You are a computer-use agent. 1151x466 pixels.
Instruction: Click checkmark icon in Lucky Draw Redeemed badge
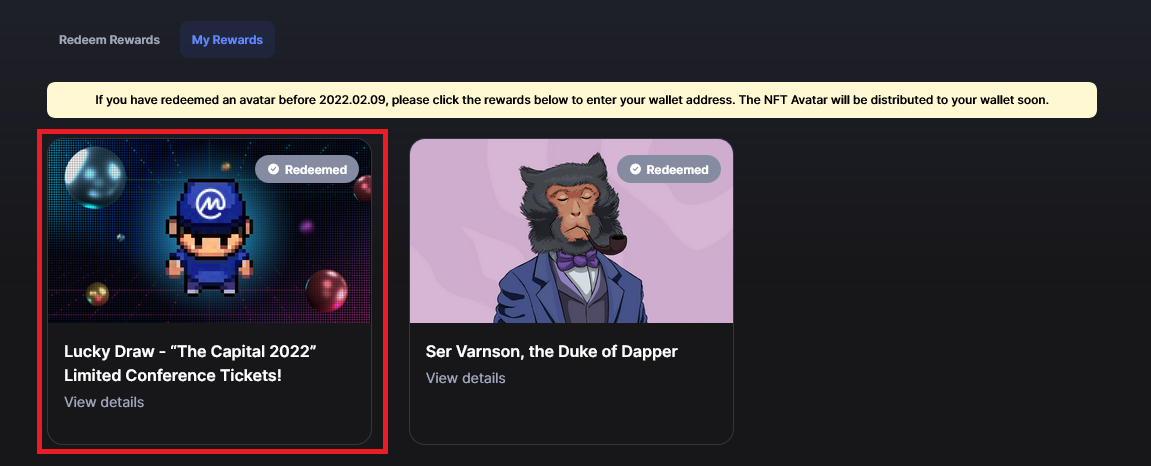pos(273,170)
